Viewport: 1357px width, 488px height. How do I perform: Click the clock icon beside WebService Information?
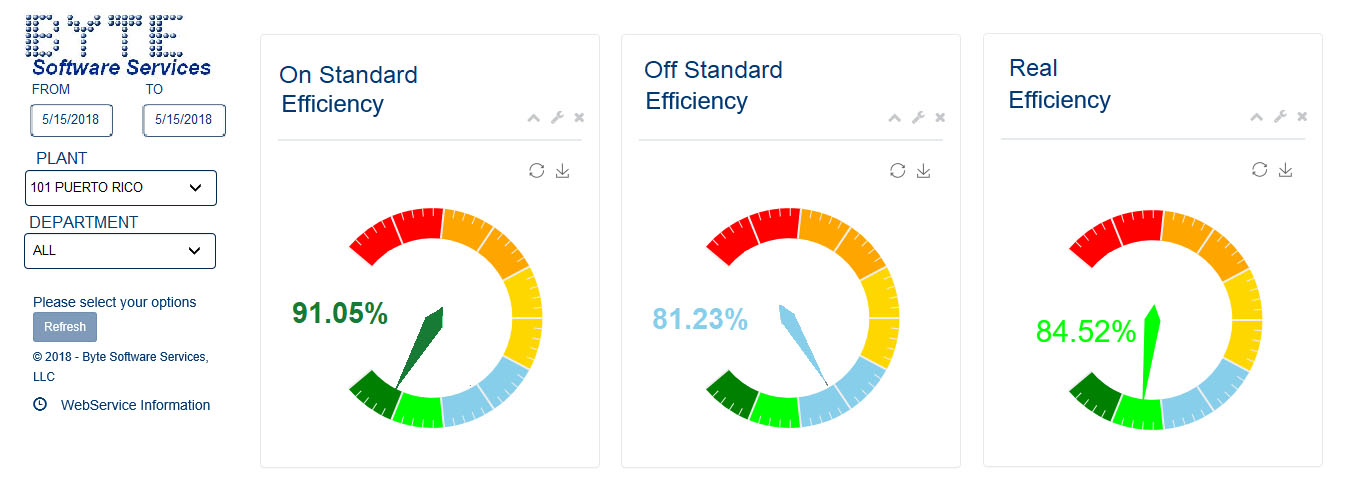coord(40,405)
